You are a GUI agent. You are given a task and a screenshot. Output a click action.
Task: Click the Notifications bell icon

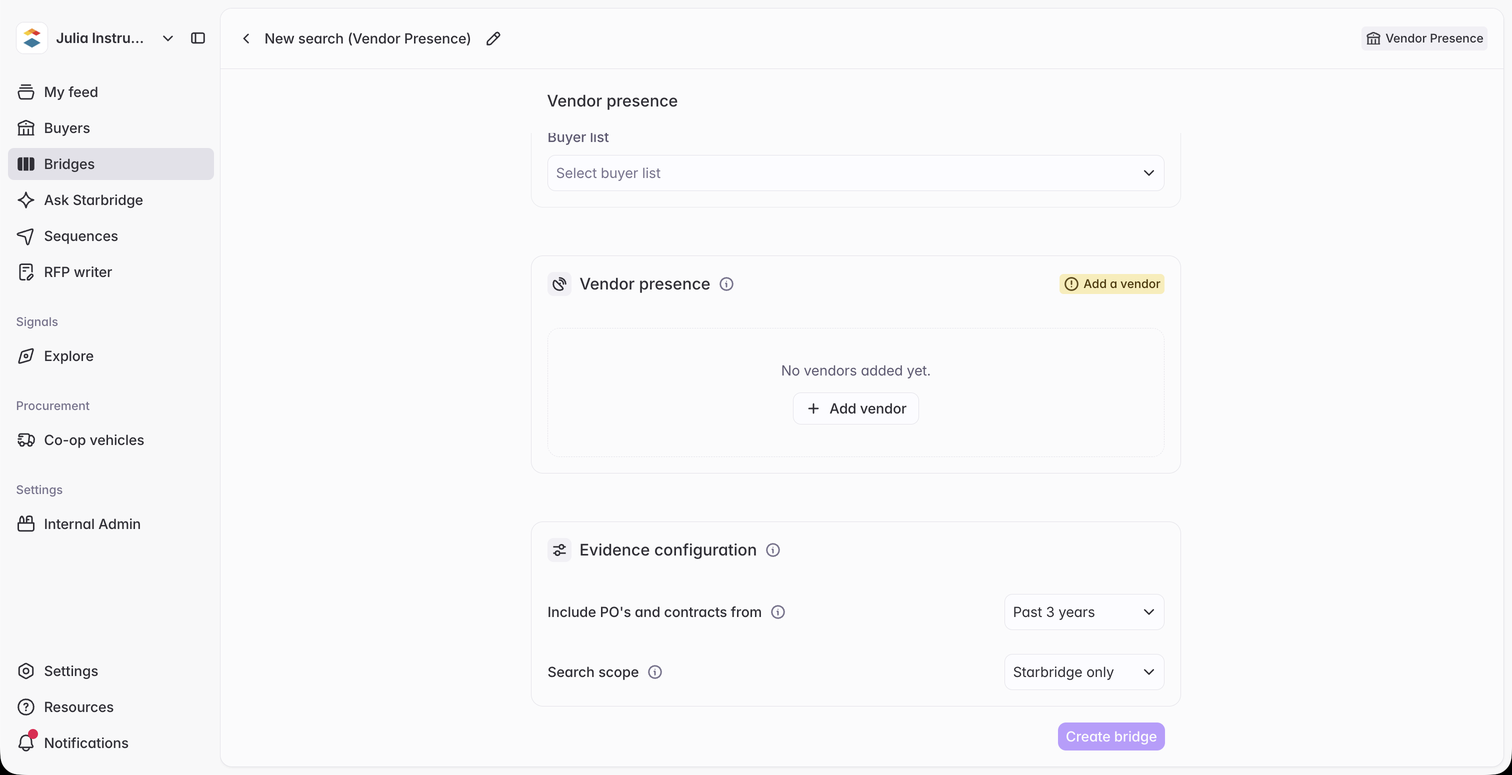coord(27,742)
